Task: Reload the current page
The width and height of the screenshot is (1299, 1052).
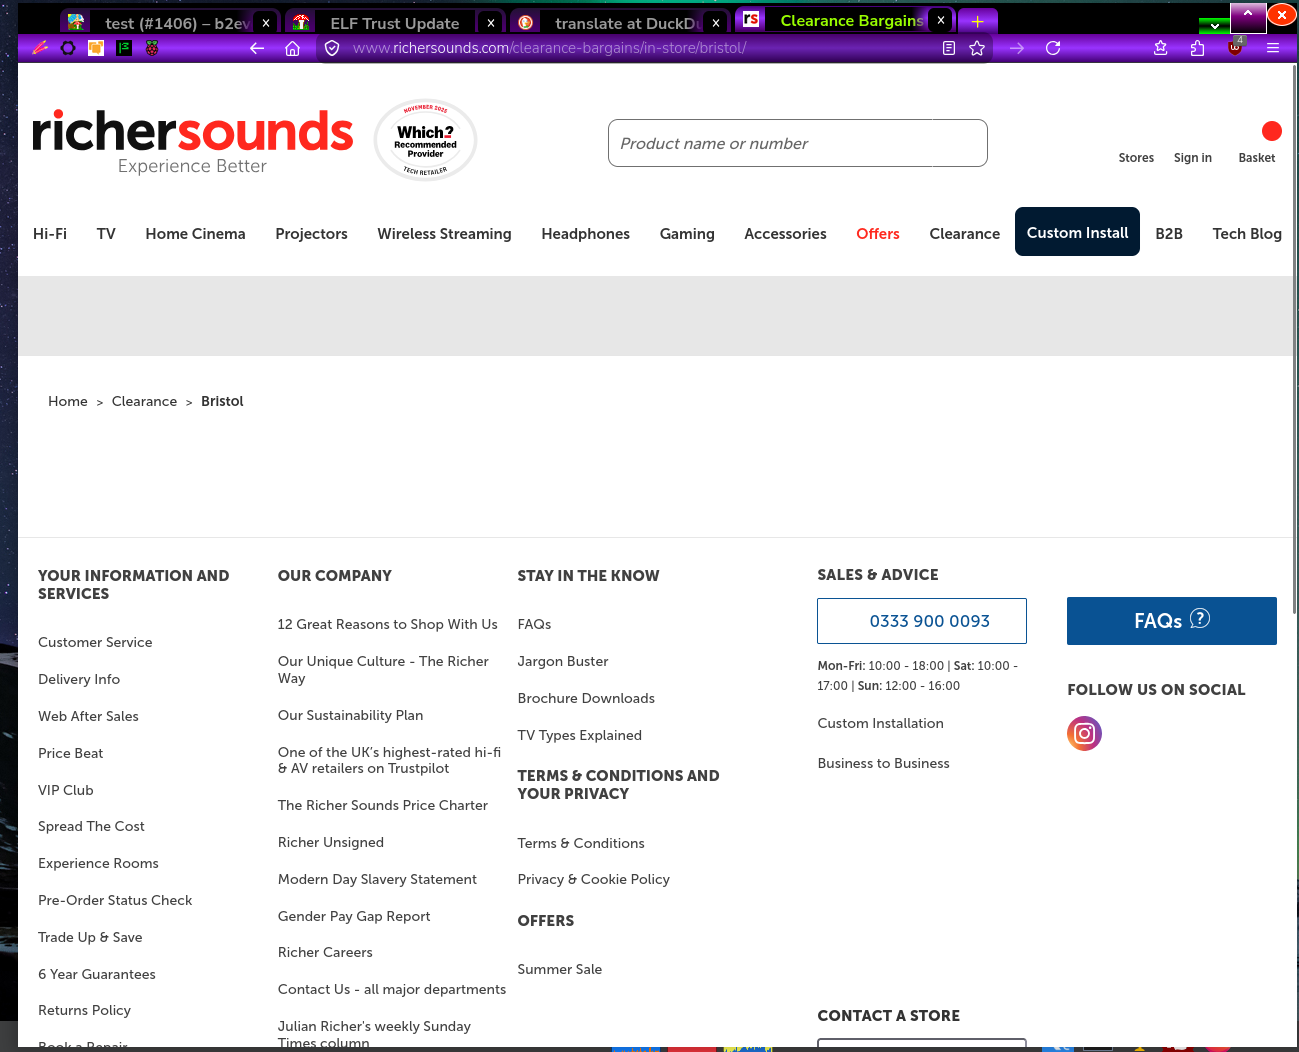Action: coord(1053,48)
